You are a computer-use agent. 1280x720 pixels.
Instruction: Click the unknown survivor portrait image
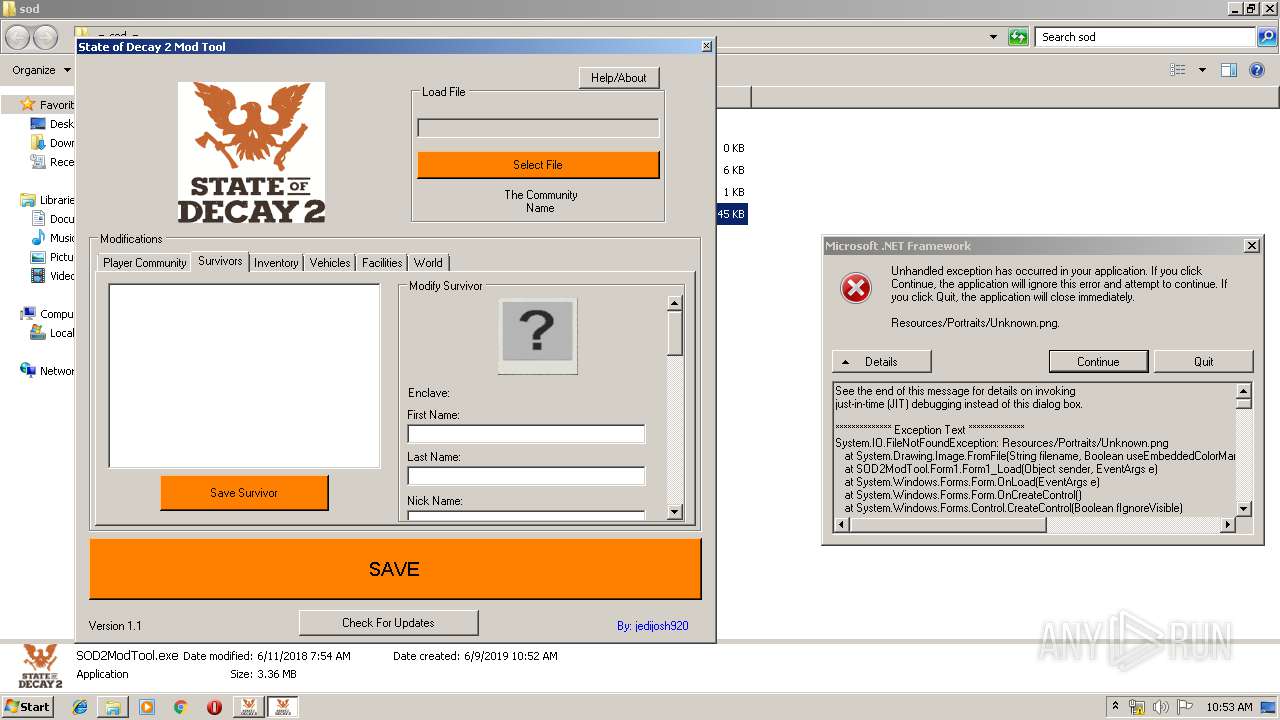click(x=537, y=336)
